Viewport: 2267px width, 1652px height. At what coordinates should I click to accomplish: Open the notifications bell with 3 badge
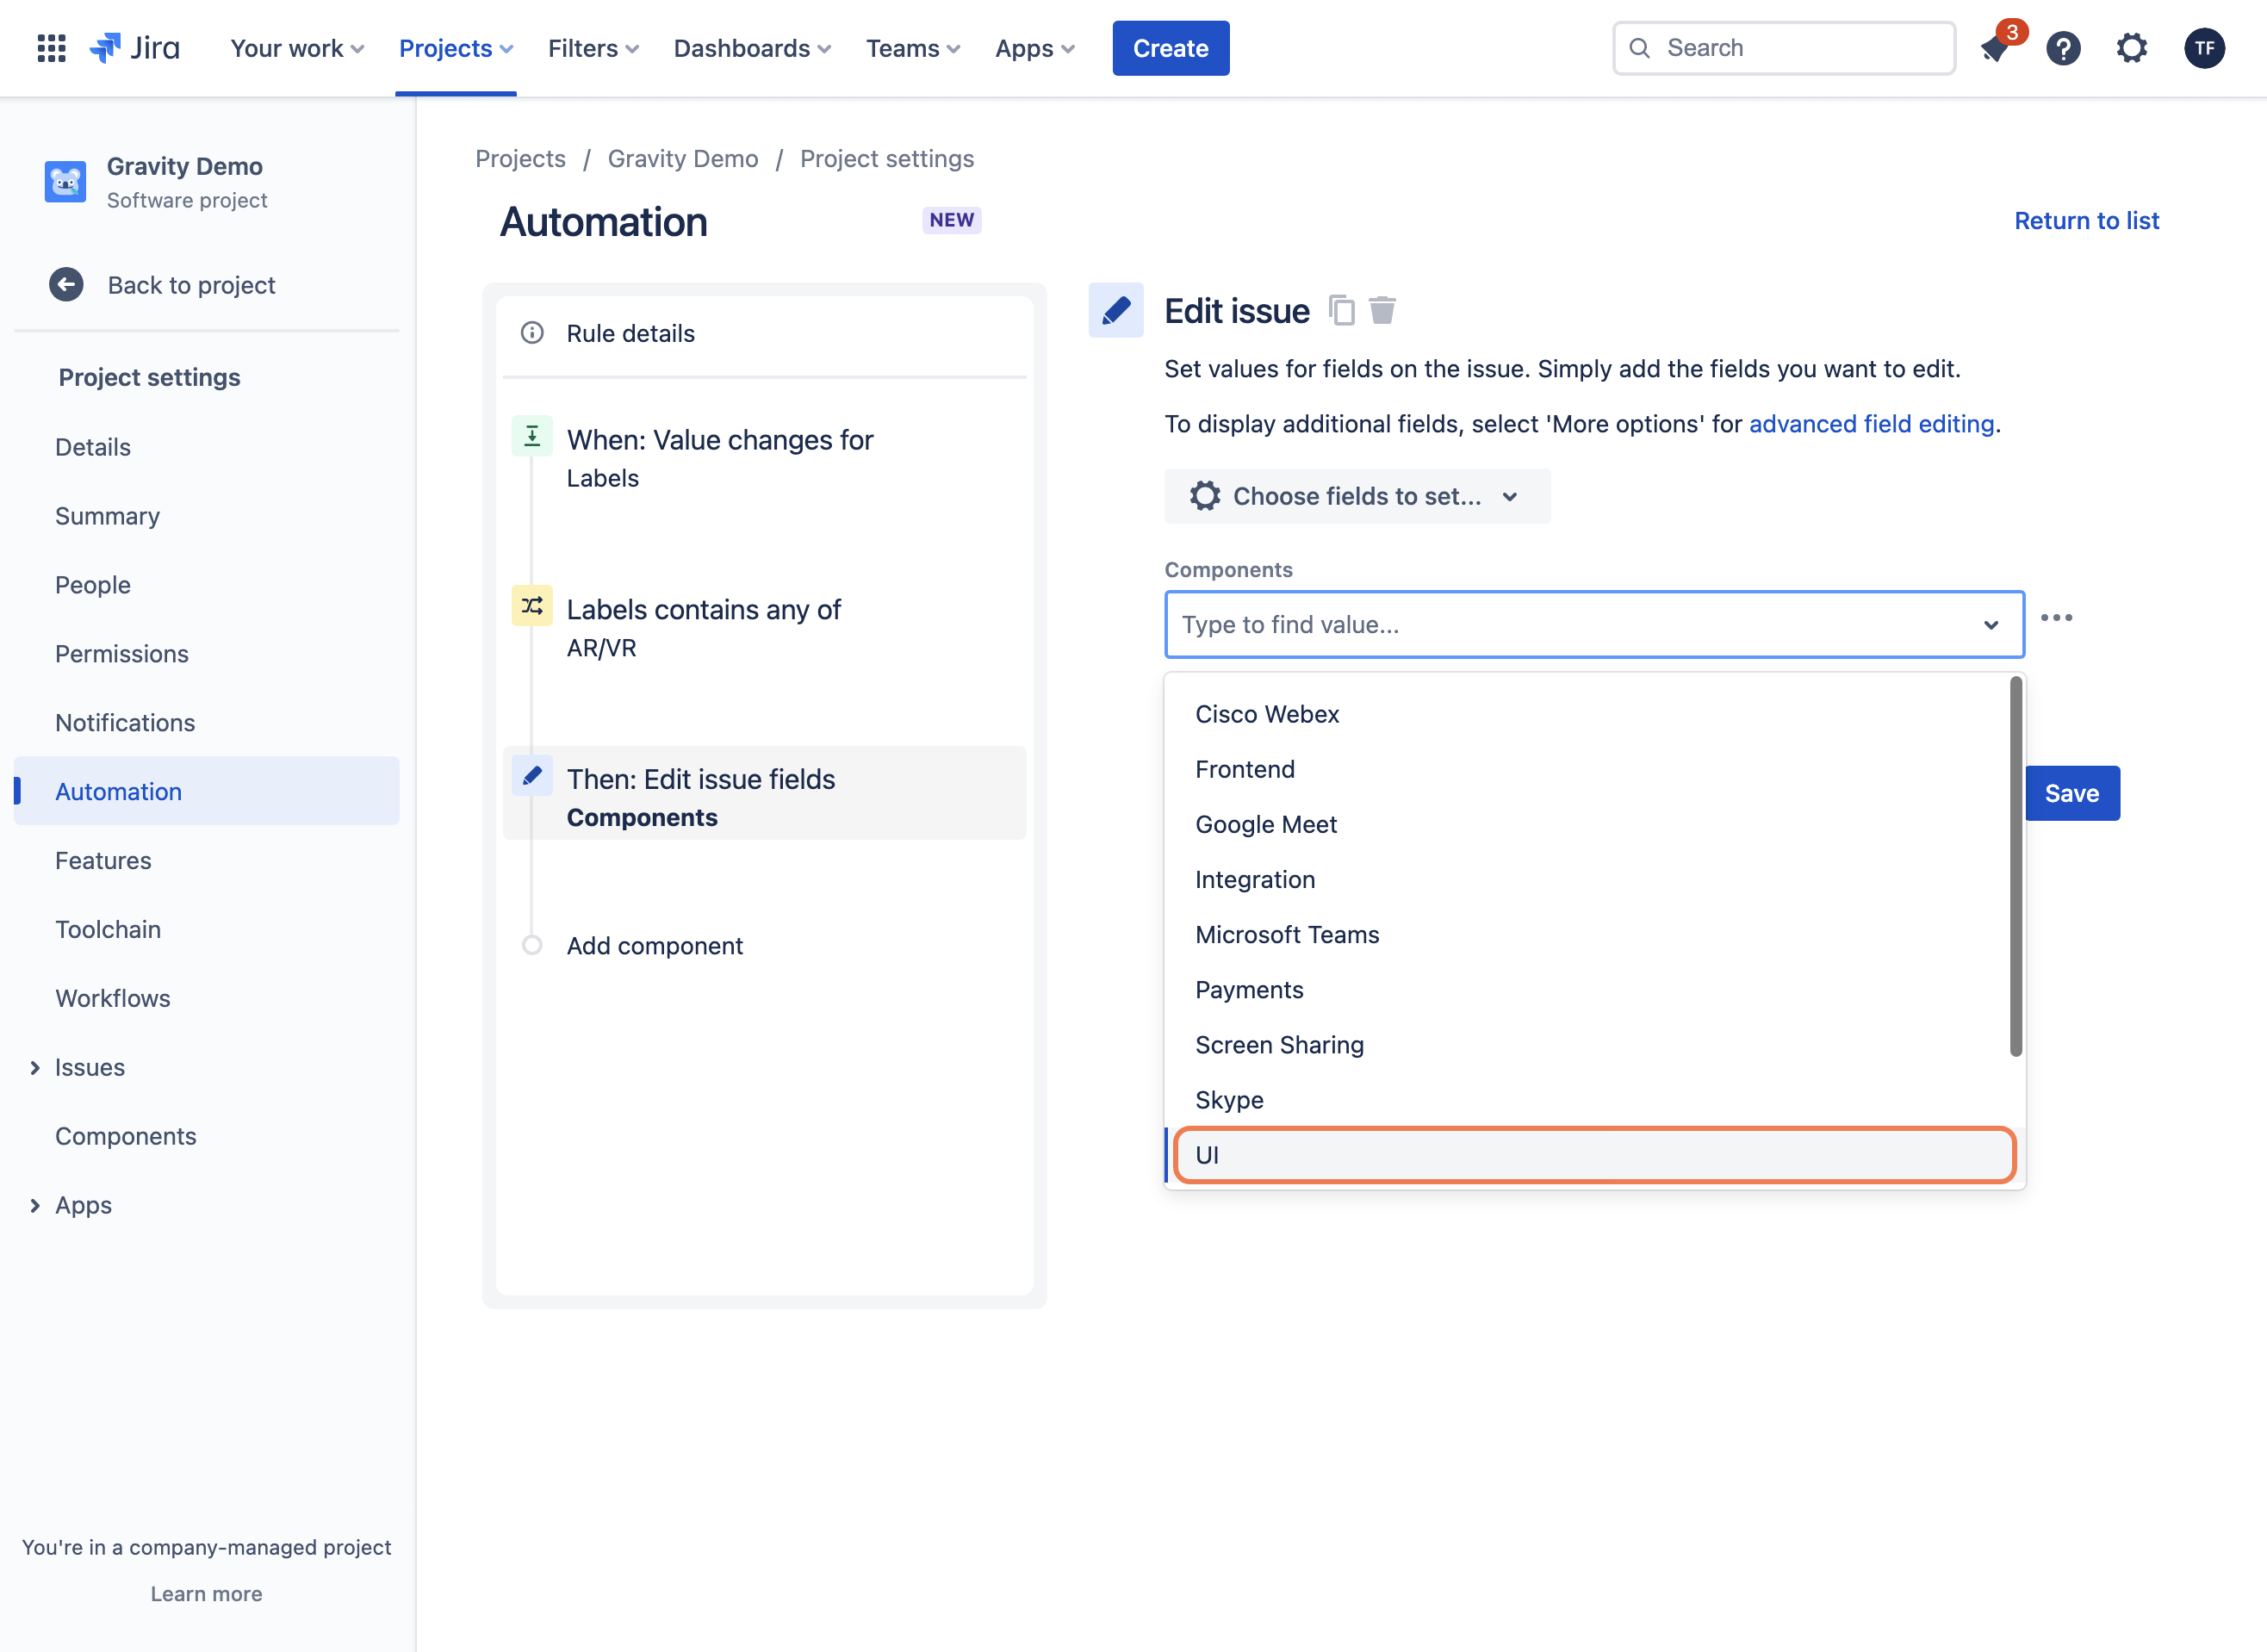[x=1995, y=48]
